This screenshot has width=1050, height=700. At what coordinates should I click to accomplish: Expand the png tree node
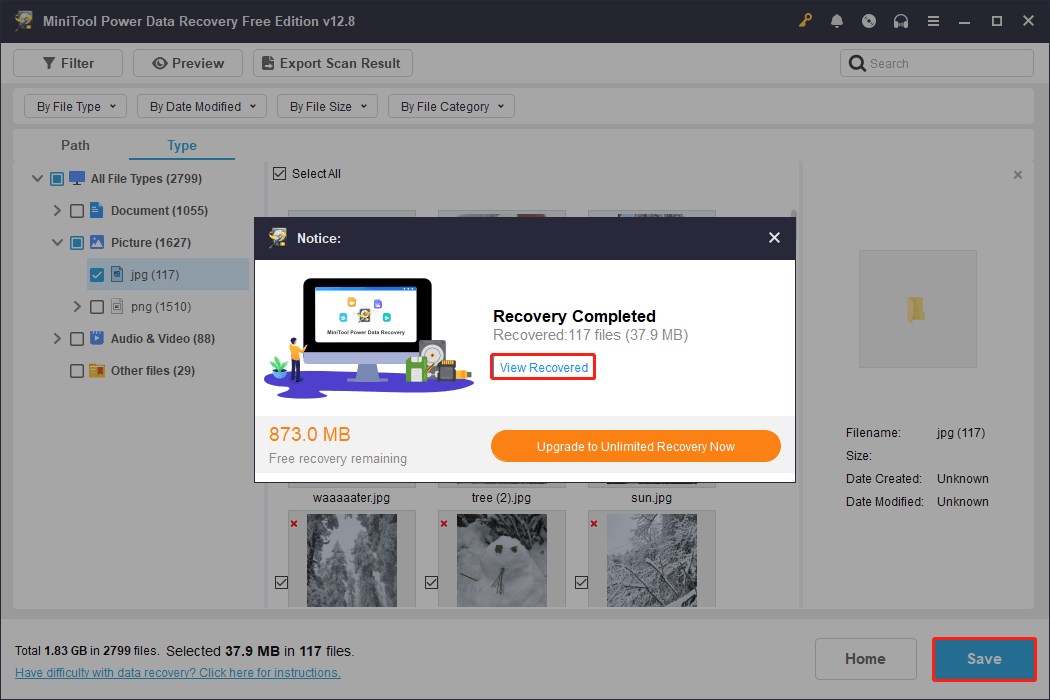click(77, 306)
